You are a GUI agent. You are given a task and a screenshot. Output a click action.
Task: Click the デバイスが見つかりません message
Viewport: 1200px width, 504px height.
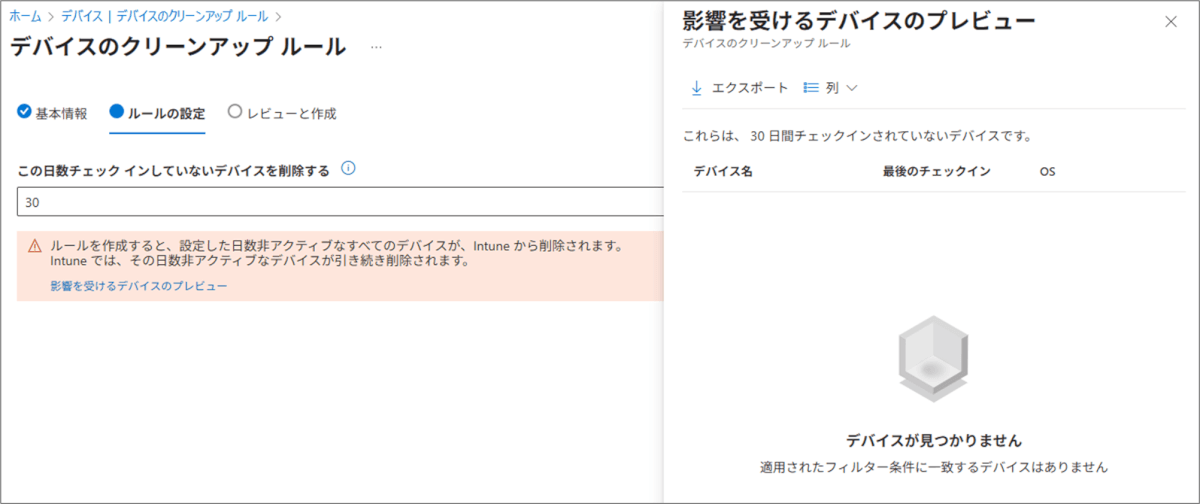934,440
